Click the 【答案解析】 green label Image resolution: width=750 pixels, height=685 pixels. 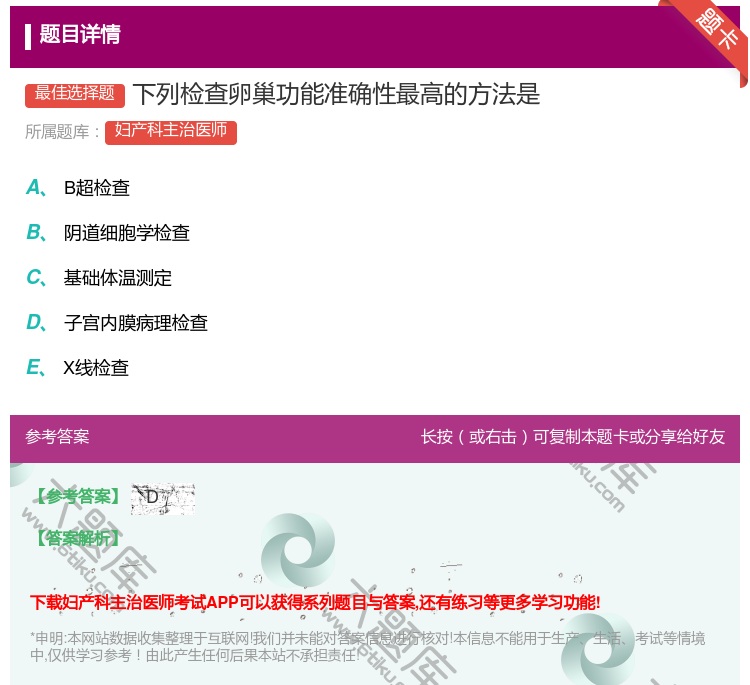pos(78,538)
